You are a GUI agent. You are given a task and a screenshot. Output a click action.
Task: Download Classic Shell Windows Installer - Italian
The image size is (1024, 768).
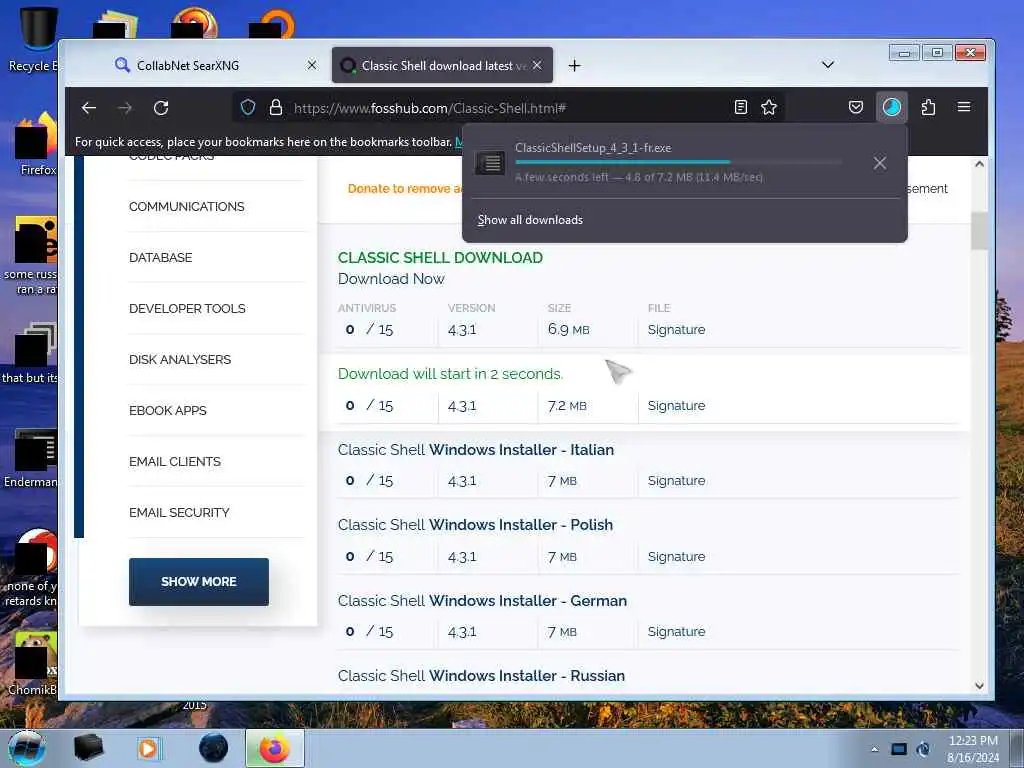(475, 450)
